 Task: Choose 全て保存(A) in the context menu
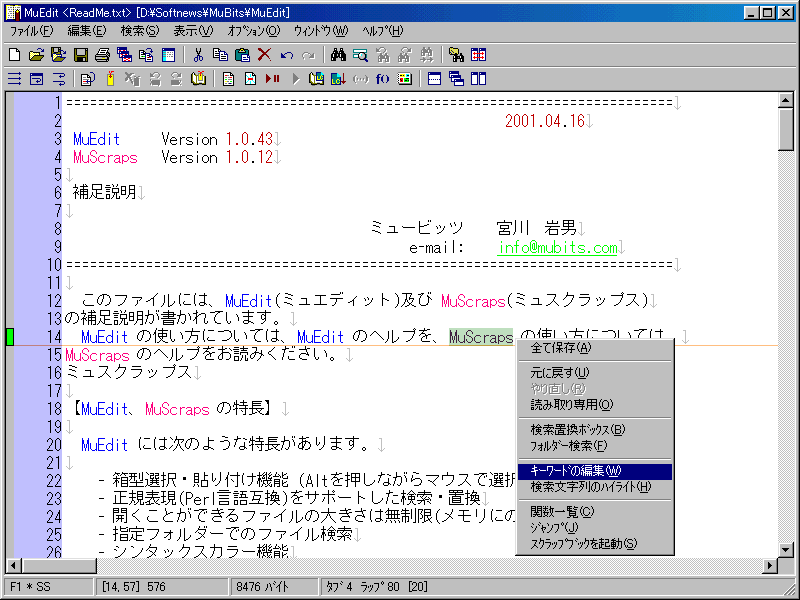point(595,348)
